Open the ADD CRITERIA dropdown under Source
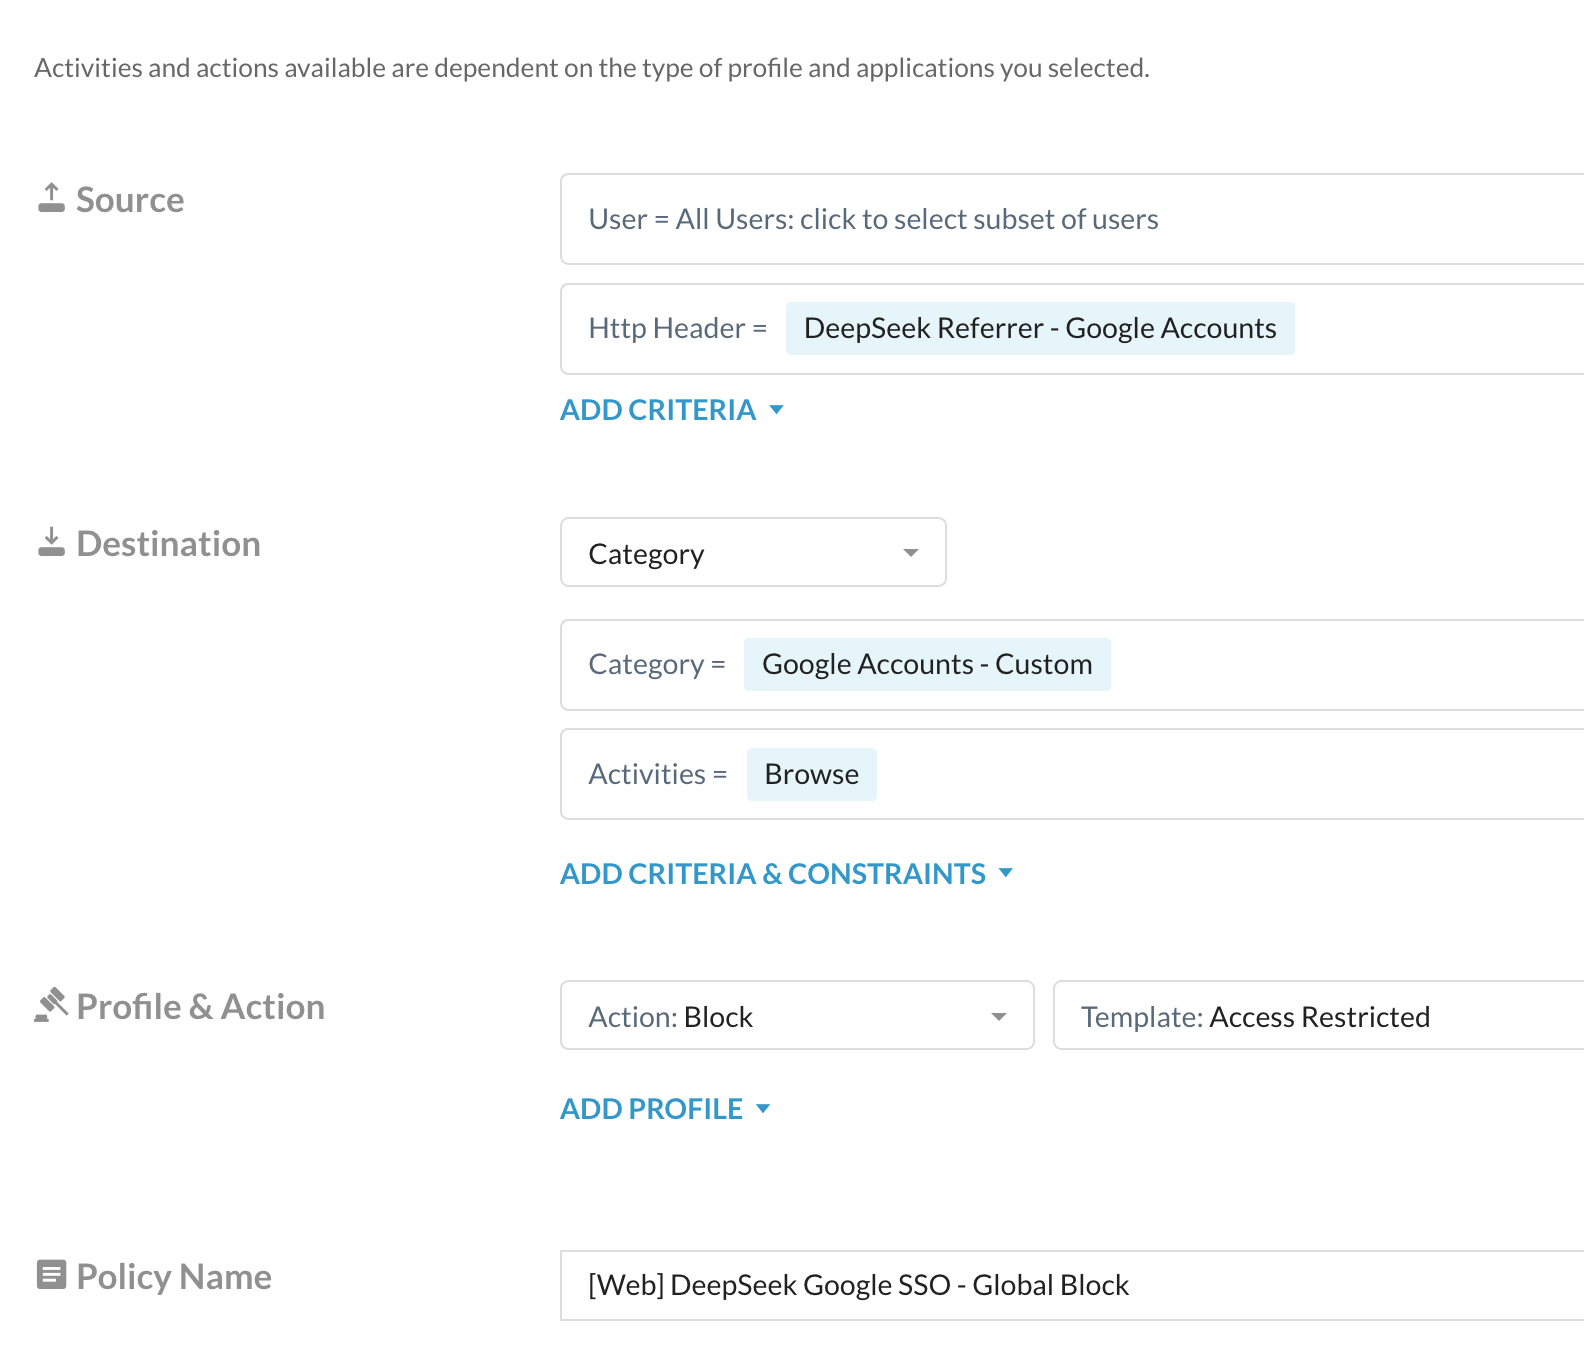 click(x=672, y=410)
